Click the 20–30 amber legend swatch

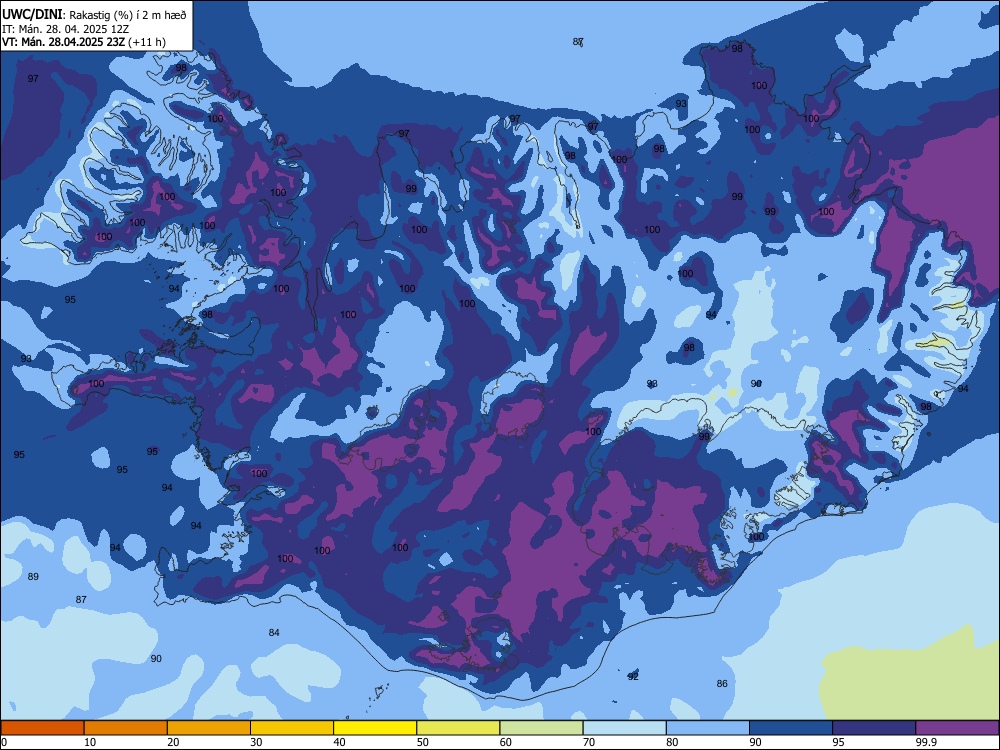pos(209,728)
